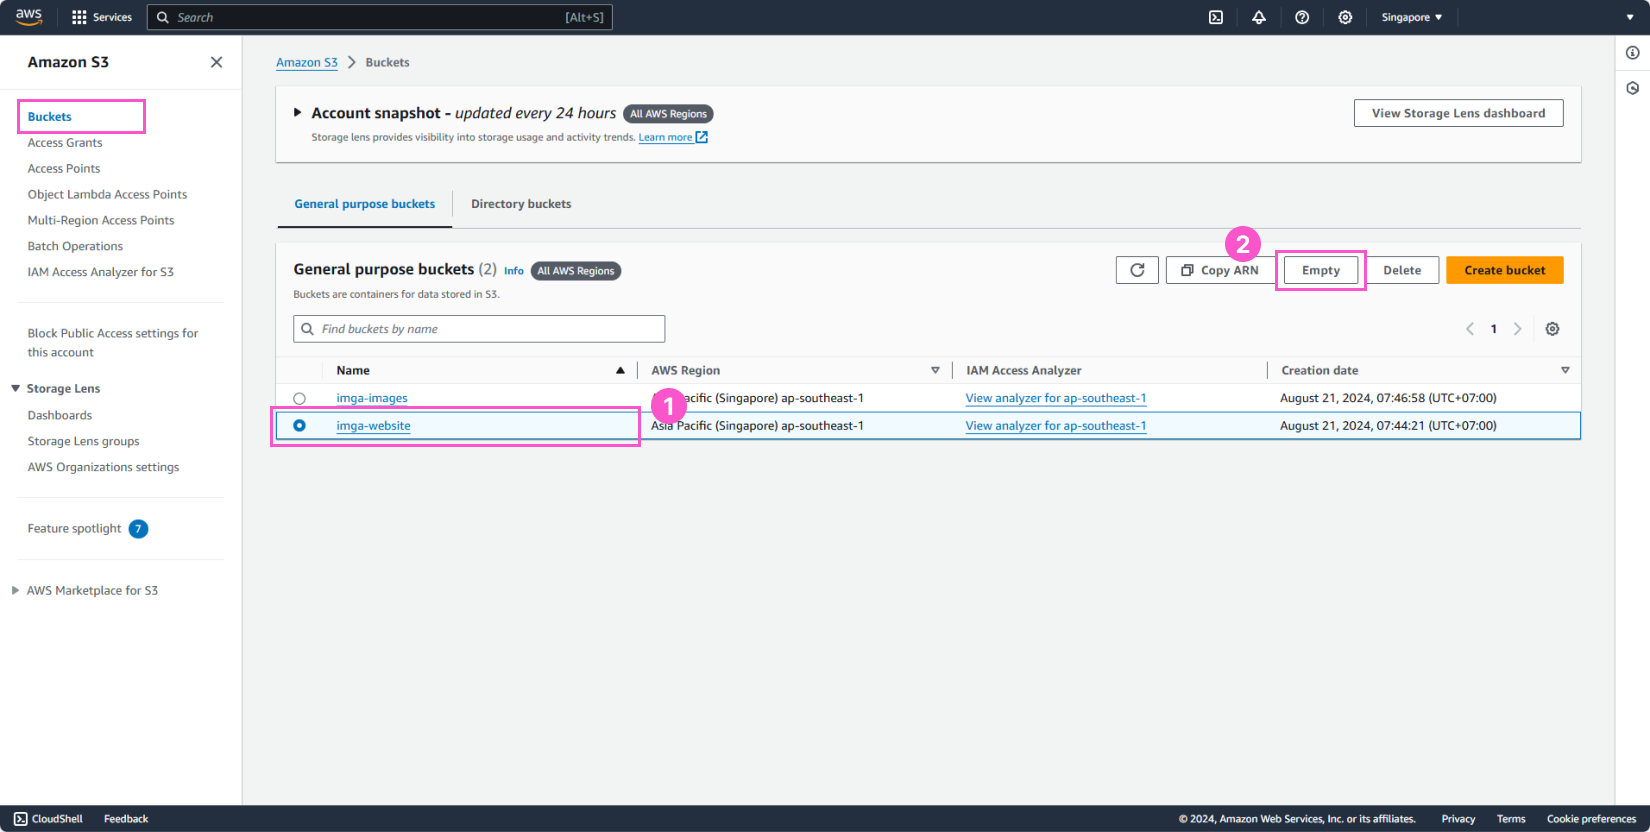1650x832 pixels.
Task: Open the hexagon icon below info icon
Action: [1632, 88]
